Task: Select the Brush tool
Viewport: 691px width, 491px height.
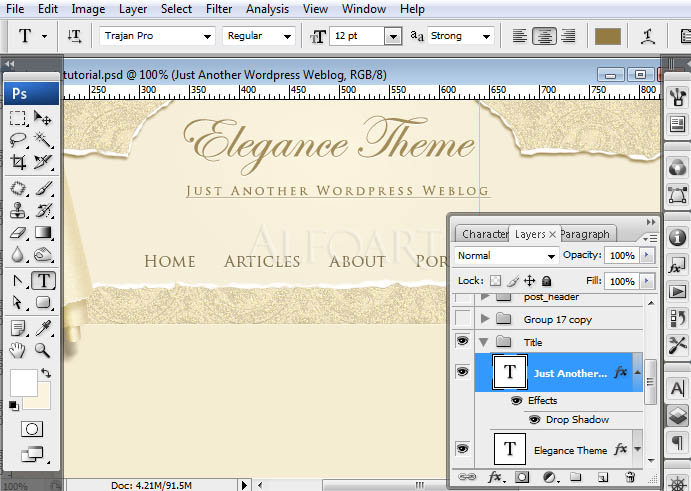Action: tap(43, 189)
